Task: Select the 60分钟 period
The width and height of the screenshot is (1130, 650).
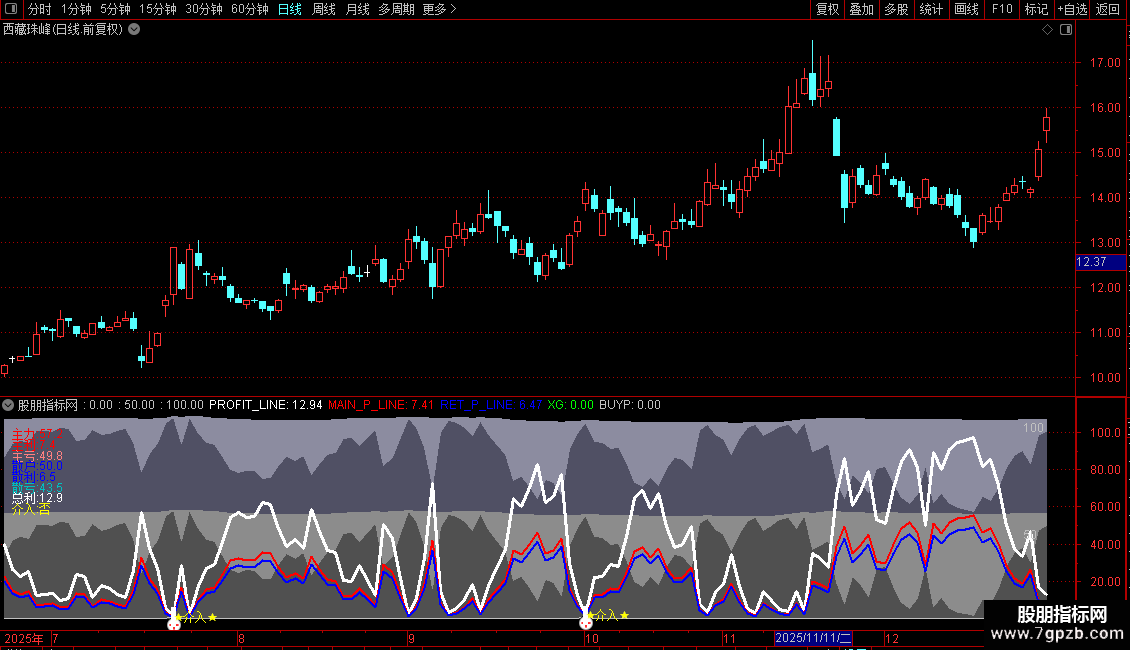Action: coord(249,9)
